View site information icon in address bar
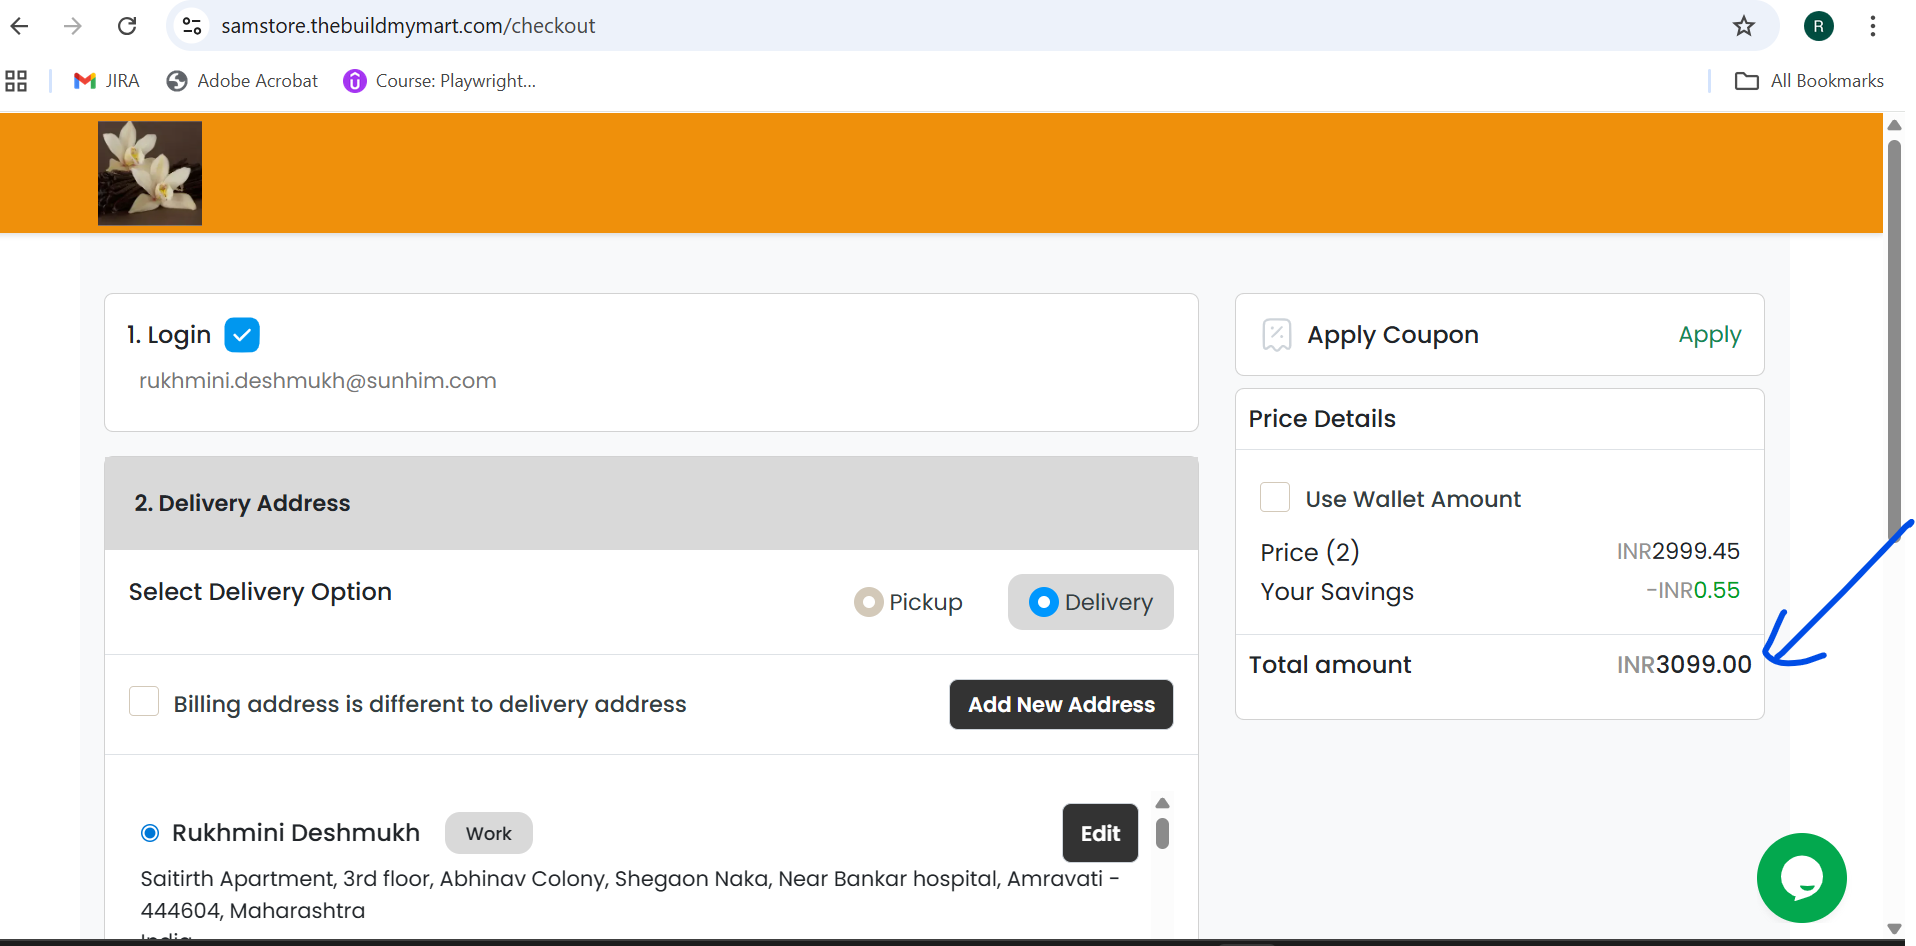 click(192, 26)
